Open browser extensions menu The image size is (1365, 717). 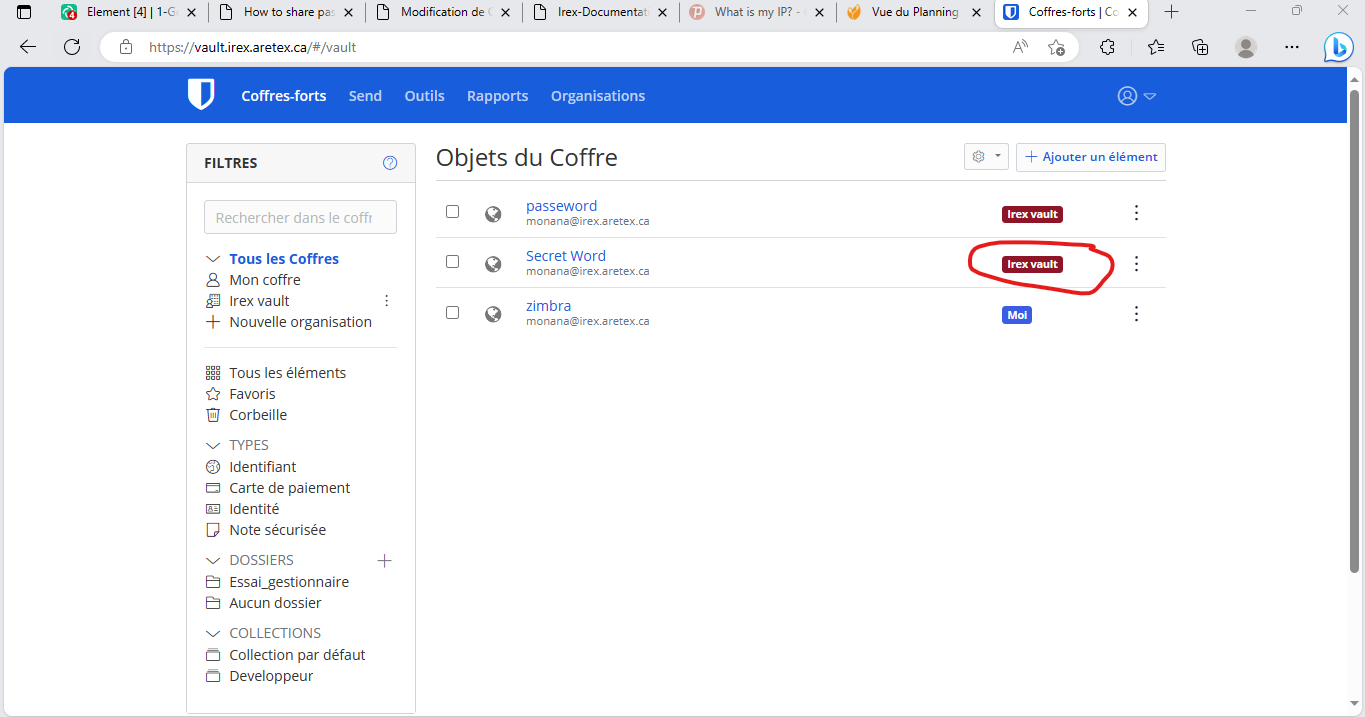point(1107,47)
